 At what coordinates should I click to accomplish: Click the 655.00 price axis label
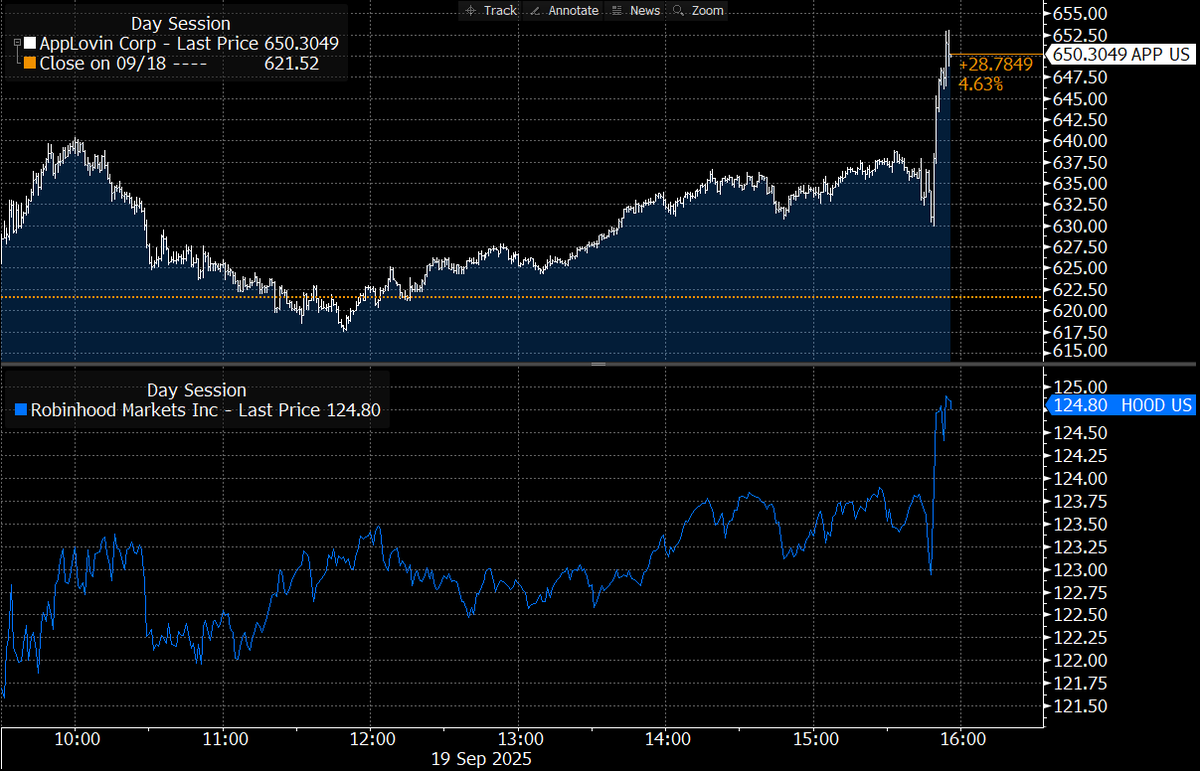(x=1080, y=14)
